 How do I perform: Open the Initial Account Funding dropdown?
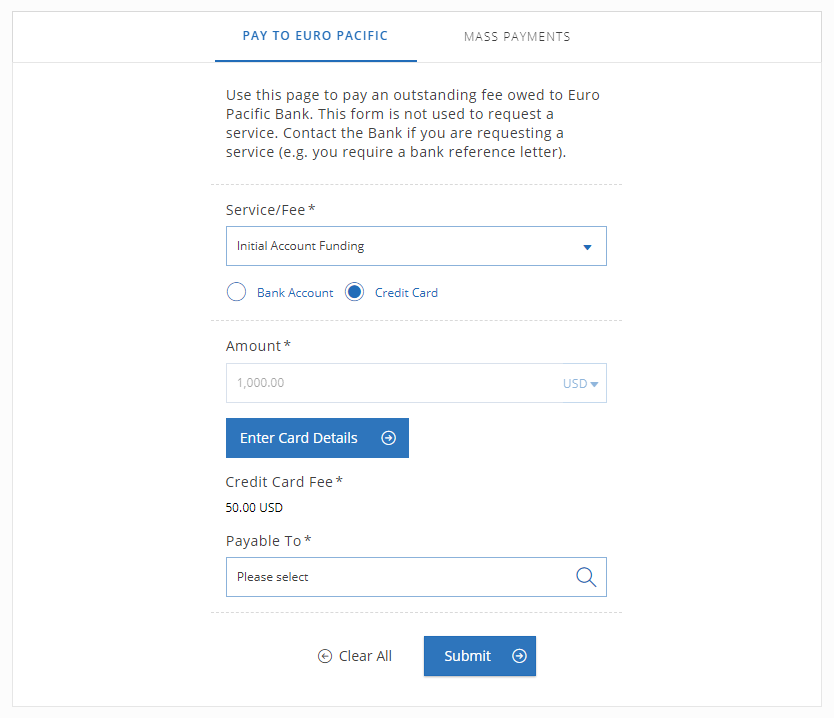point(416,246)
